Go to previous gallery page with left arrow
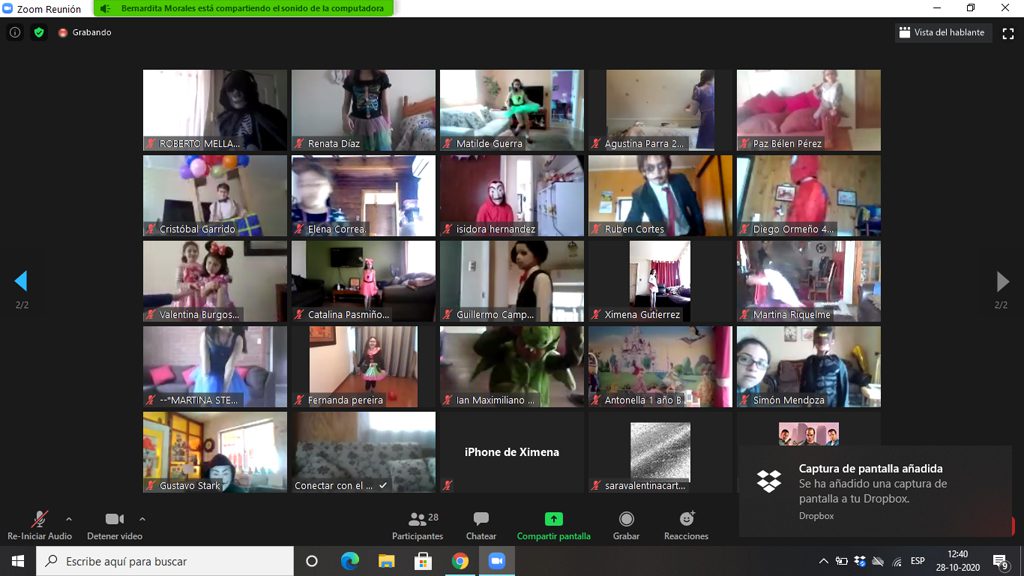 click(x=21, y=281)
